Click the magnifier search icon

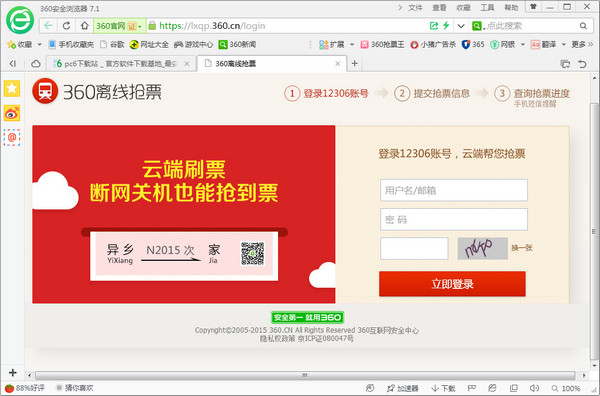coord(583,26)
